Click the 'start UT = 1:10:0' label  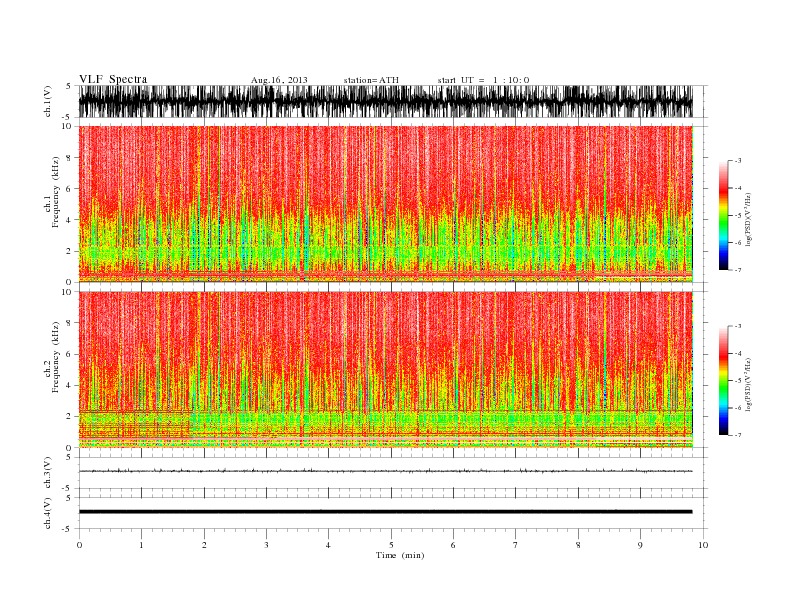(483, 80)
